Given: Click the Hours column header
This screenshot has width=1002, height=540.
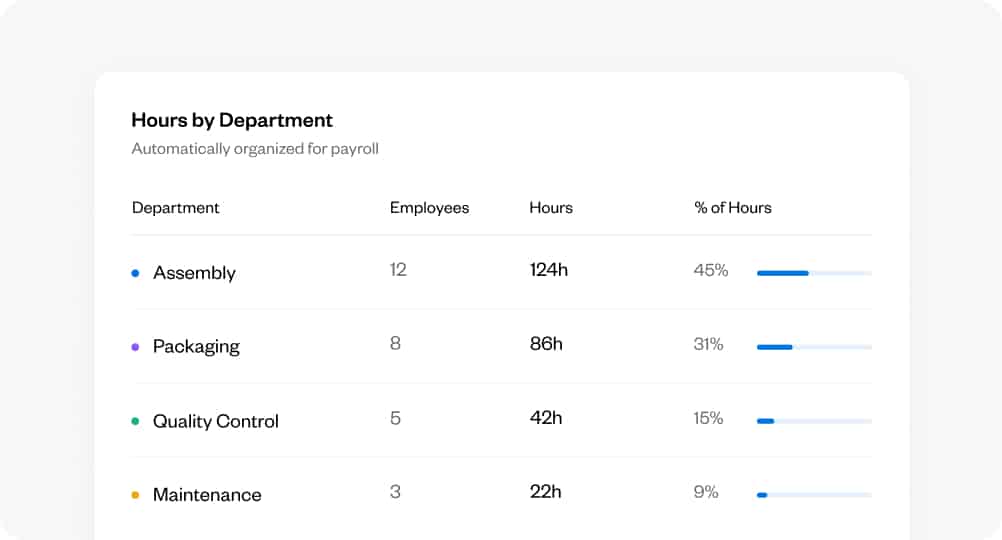Looking at the screenshot, I should click(x=551, y=208).
